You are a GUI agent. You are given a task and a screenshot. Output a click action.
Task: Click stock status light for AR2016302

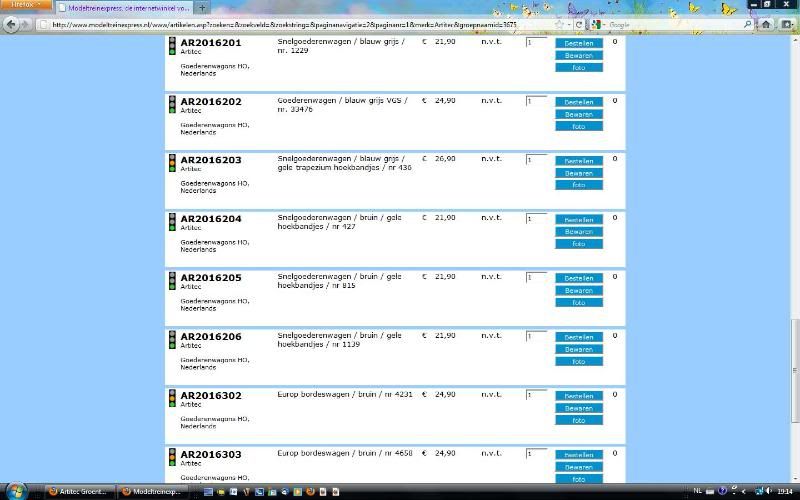pyautogui.click(x=172, y=398)
